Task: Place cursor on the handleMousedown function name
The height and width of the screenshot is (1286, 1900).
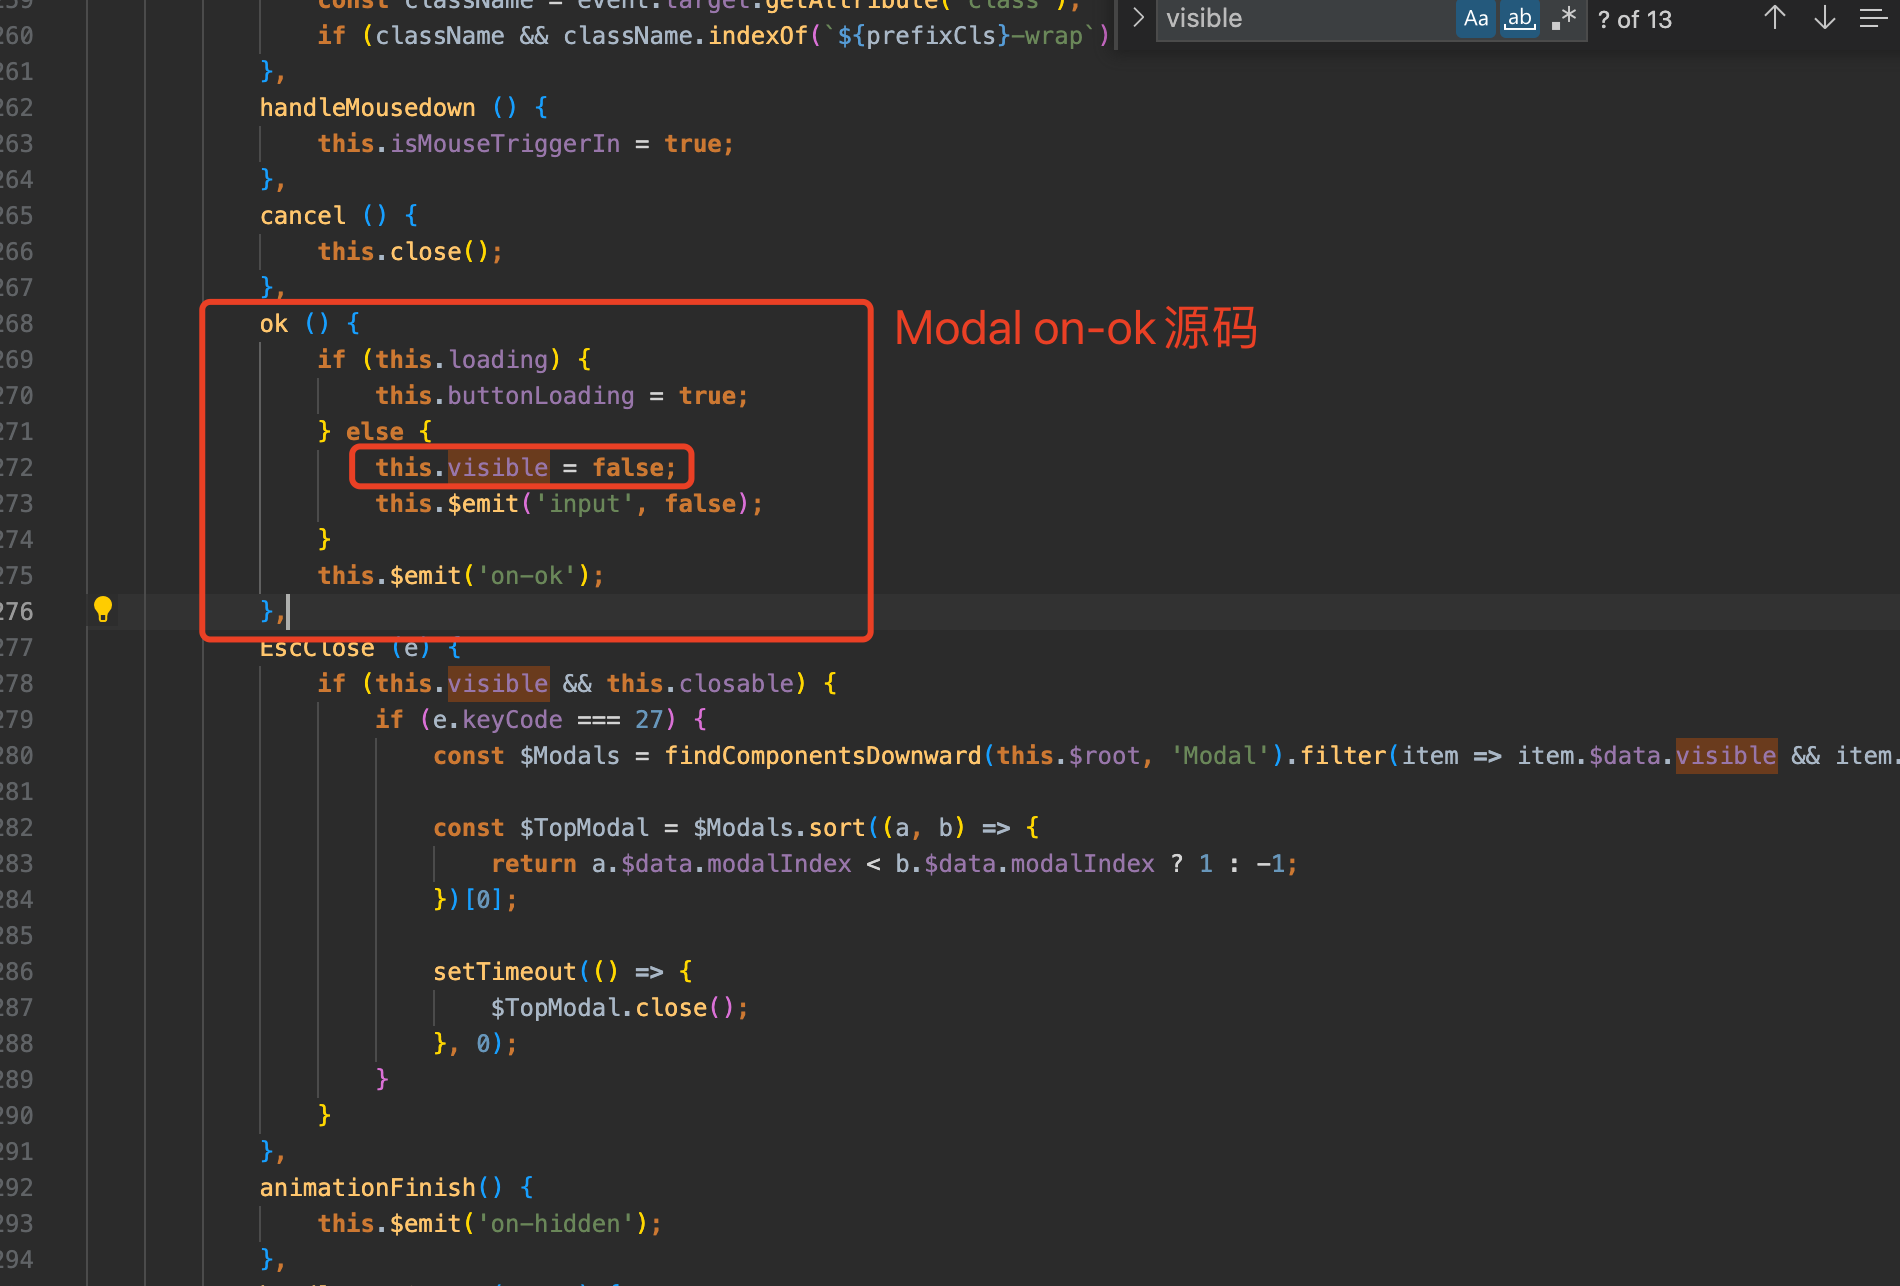Action: click(367, 107)
